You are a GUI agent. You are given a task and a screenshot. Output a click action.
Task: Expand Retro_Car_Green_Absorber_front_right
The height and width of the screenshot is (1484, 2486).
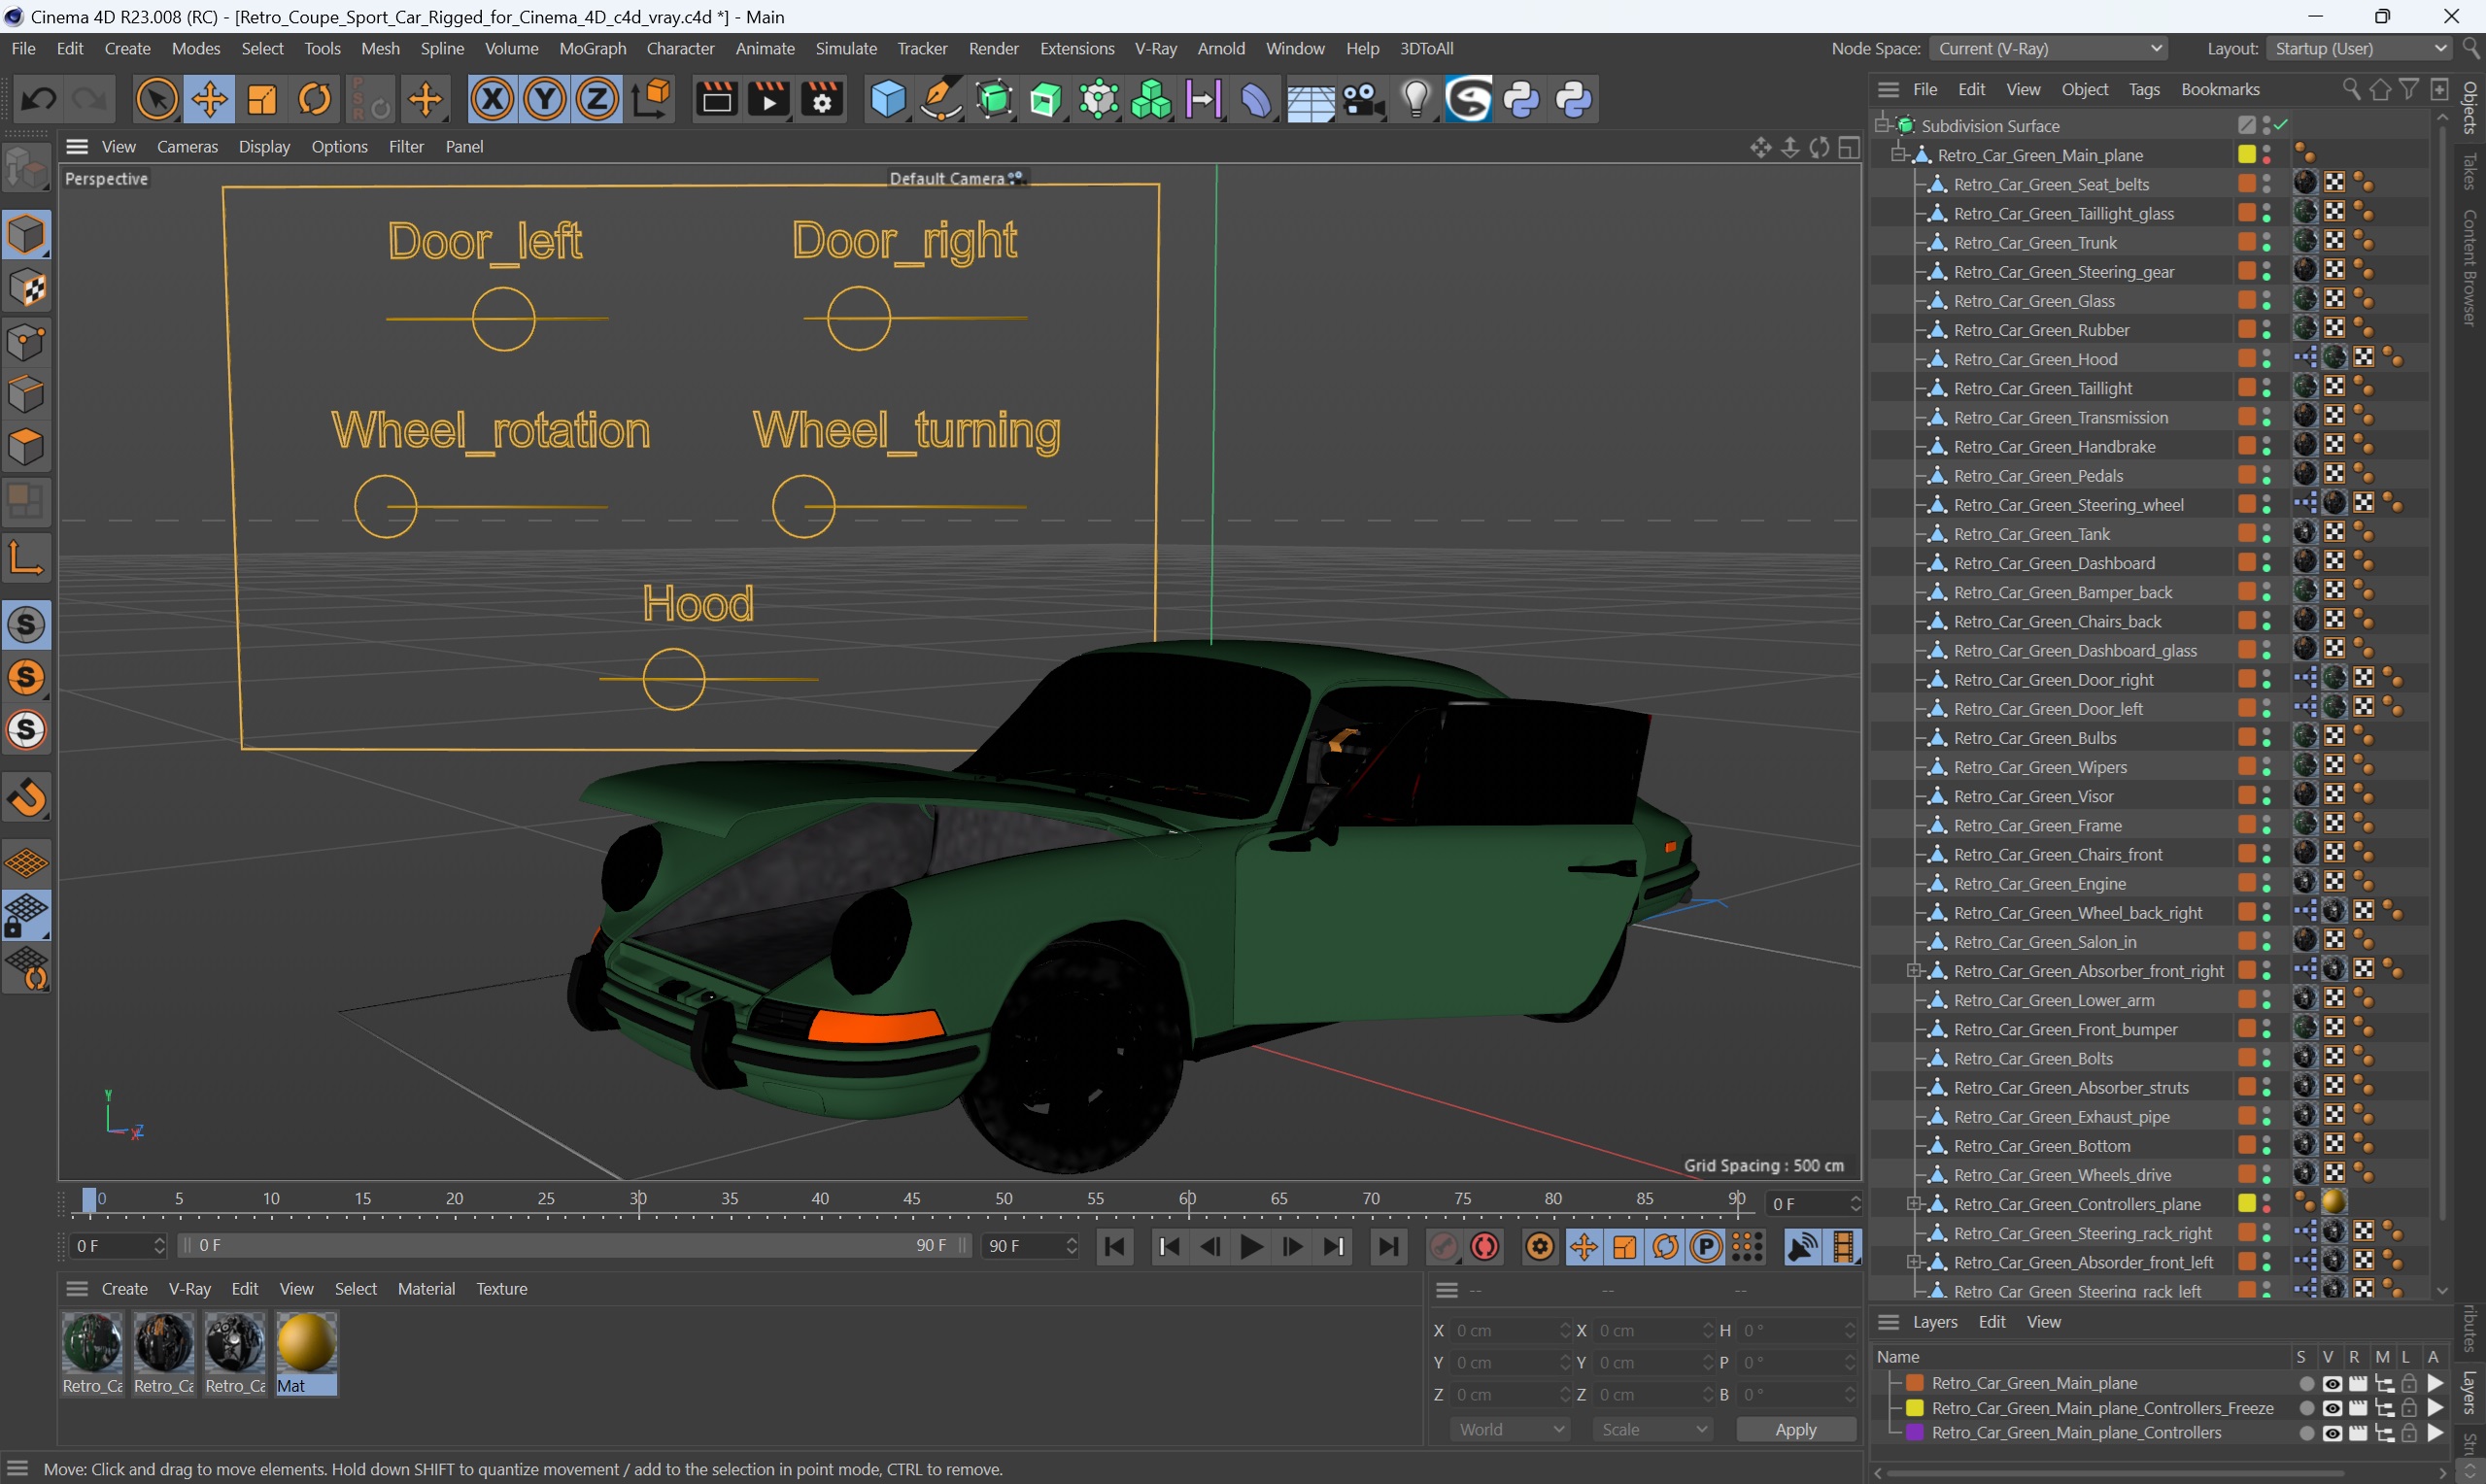1914,970
